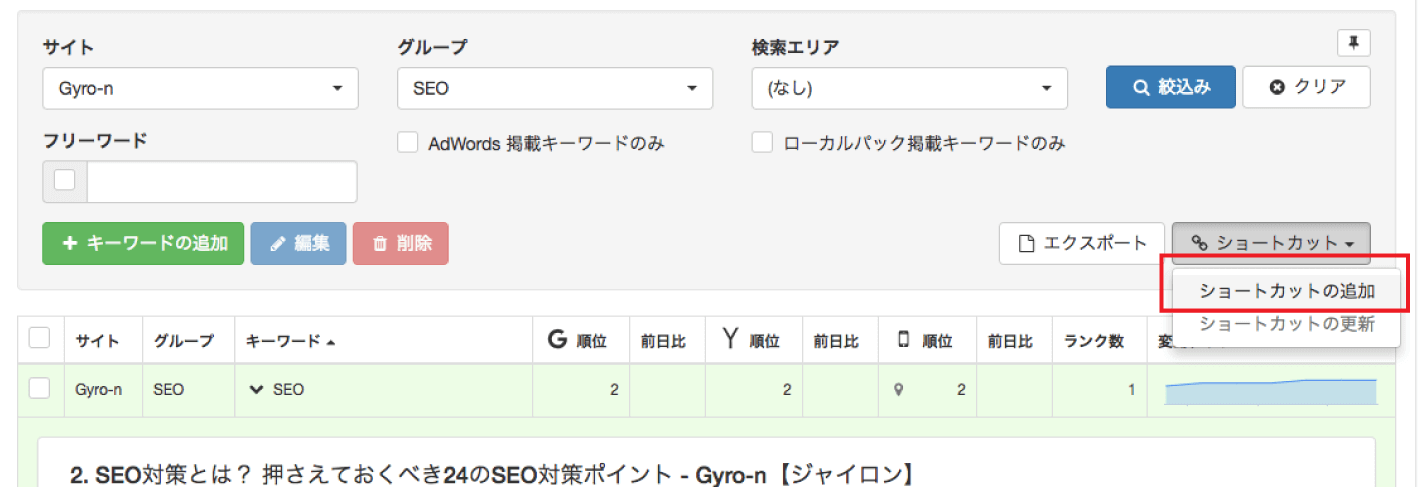Click the ranking trend sparkline chart
This screenshot has width=1419, height=487.
[1270, 390]
